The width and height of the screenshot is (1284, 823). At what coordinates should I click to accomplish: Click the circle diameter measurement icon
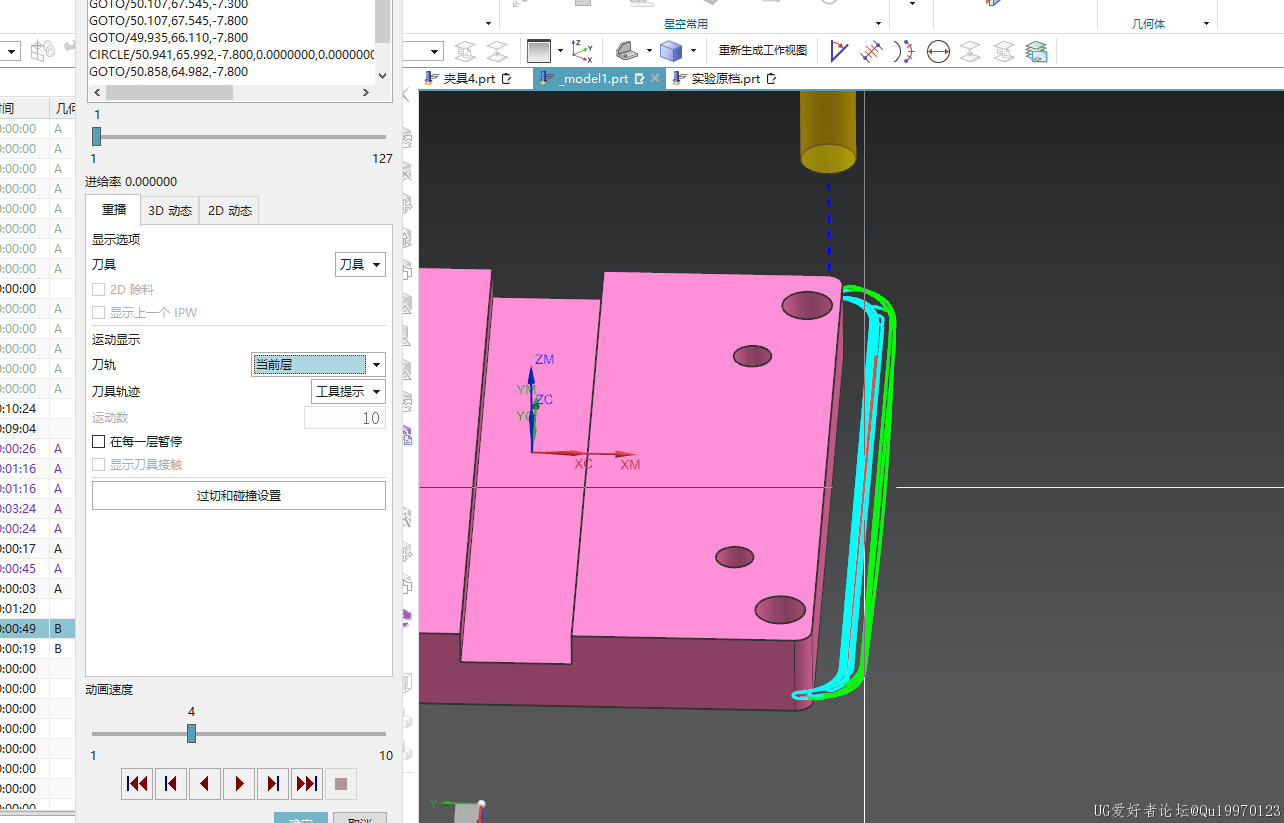(x=938, y=50)
